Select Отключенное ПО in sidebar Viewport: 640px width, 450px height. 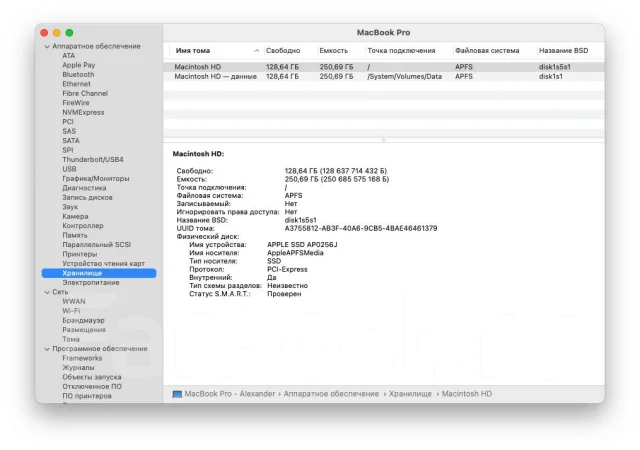[x=92, y=386]
